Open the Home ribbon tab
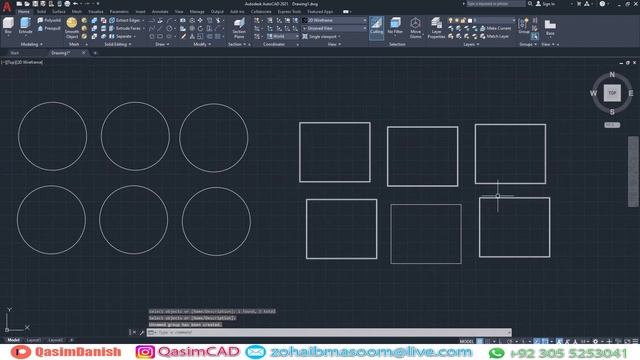Screen dimensions: 640x360 tap(24, 11)
